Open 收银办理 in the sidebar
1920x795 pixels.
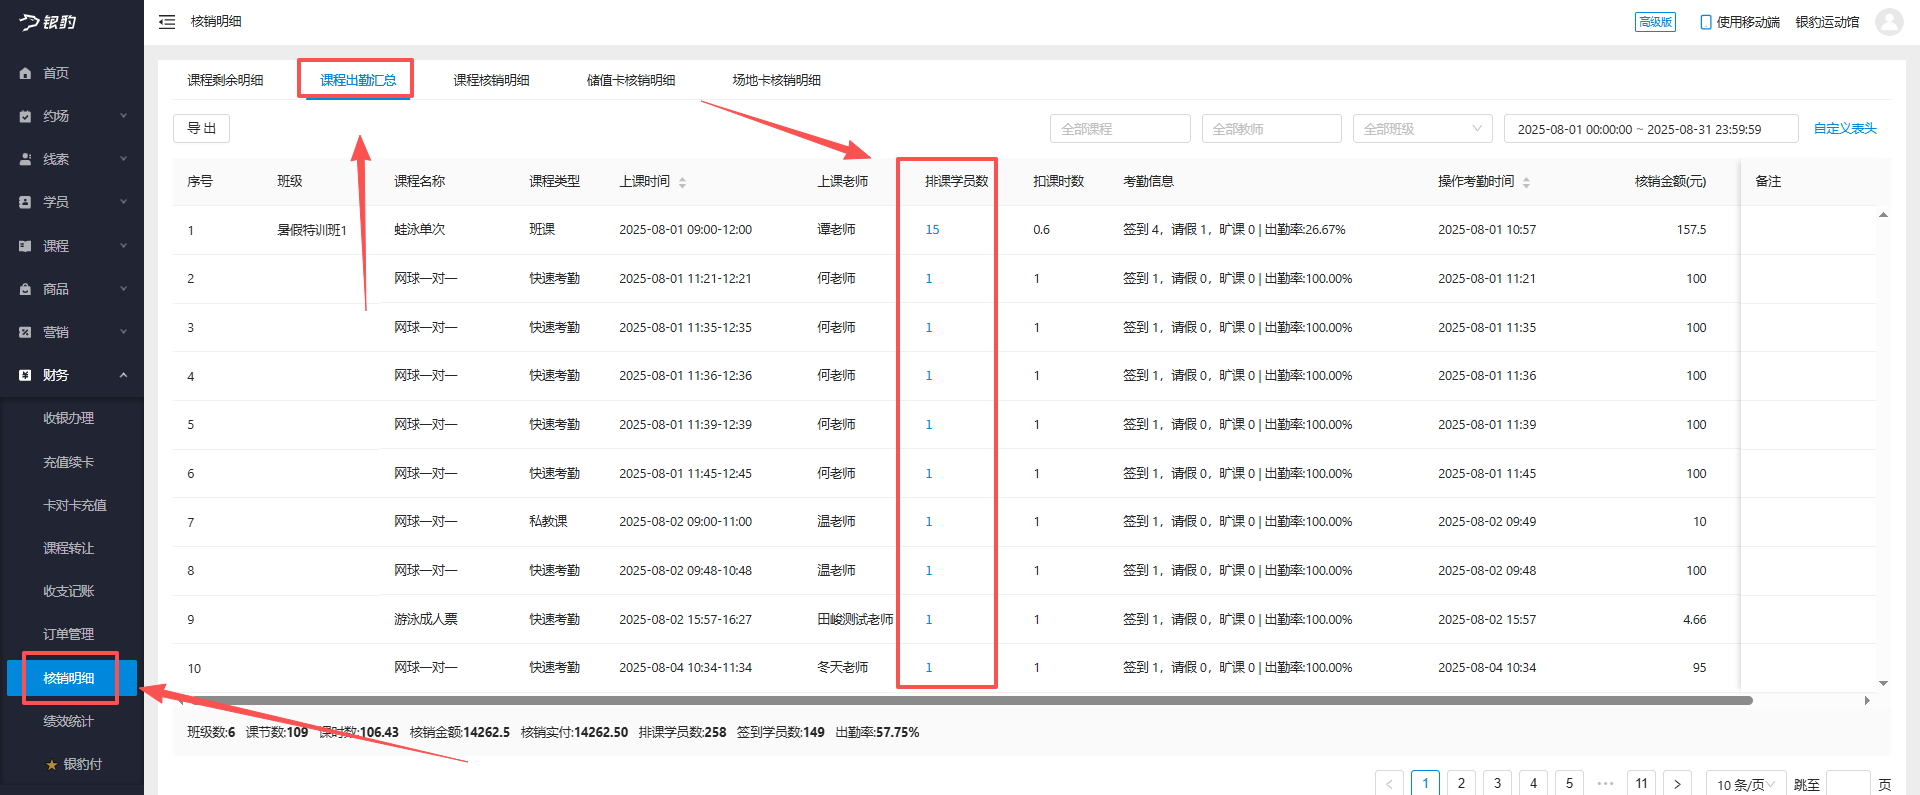tap(68, 418)
